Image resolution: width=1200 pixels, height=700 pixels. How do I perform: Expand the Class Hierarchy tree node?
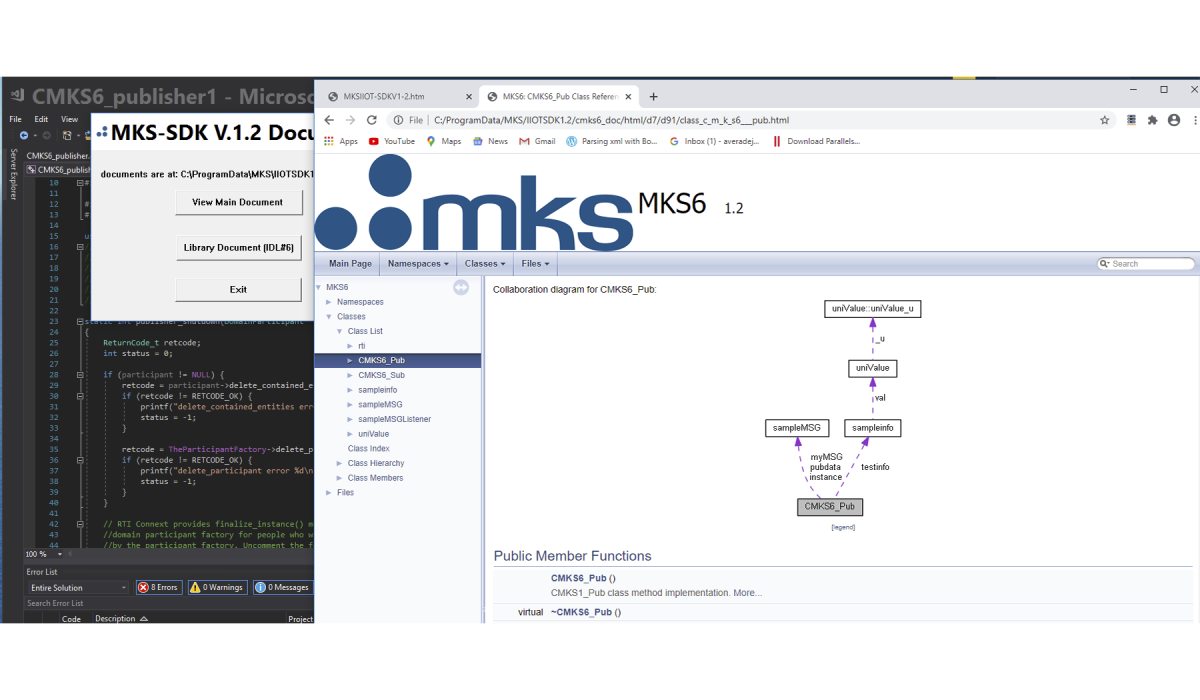click(x=339, y=463)
